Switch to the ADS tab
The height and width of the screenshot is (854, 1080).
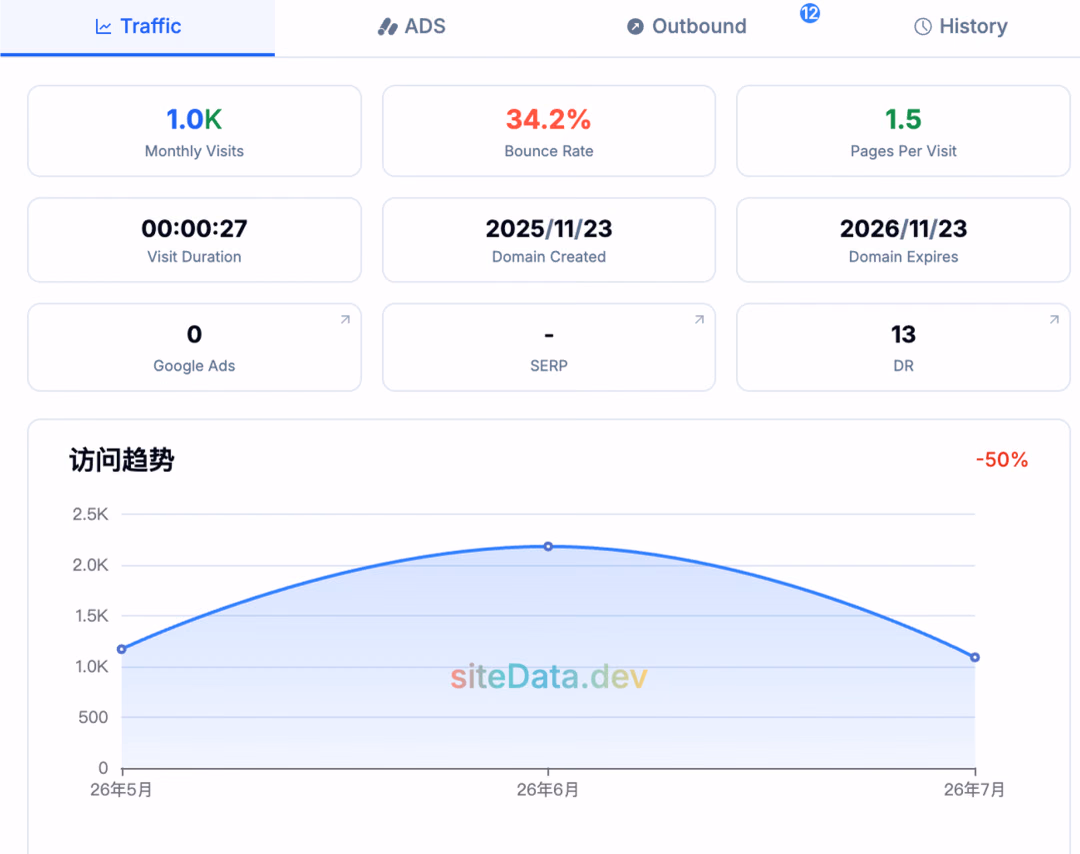tap(412, 27)
